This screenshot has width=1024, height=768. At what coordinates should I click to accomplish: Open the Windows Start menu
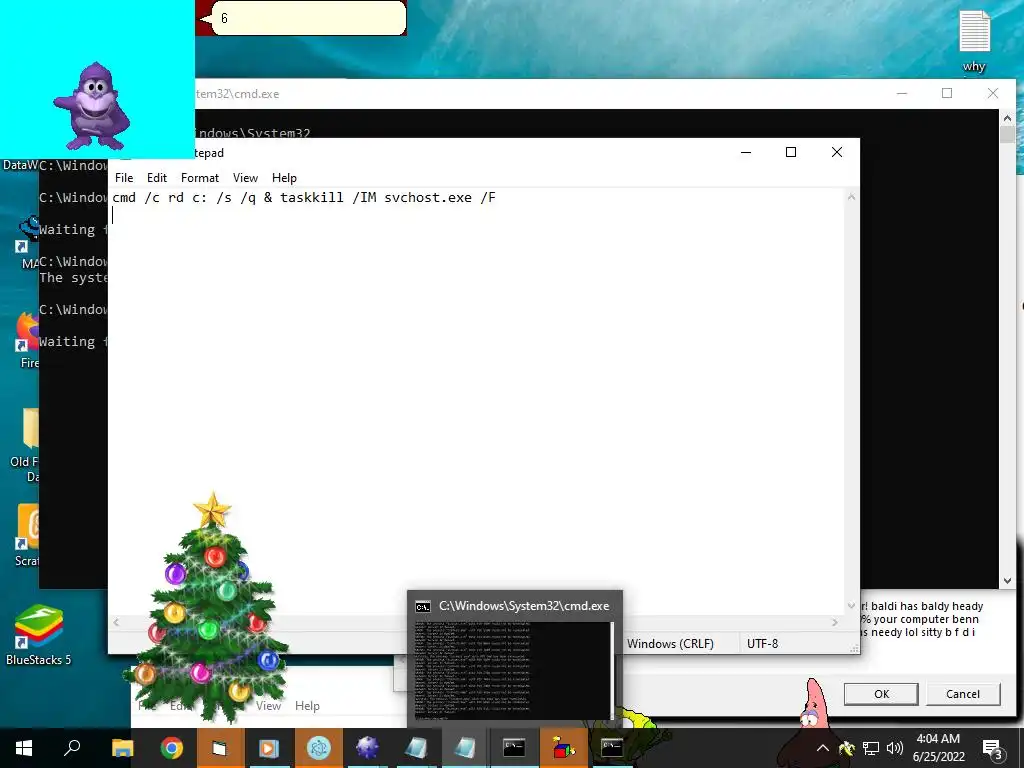[24, 748]
